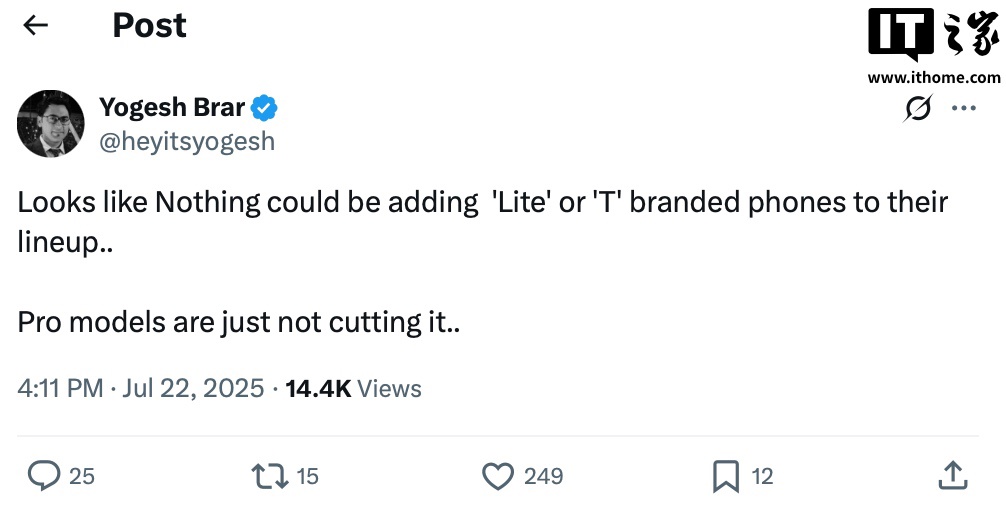The image size is (1006, 512).
Task: Click the share upload icon
Action: point(952,476)
